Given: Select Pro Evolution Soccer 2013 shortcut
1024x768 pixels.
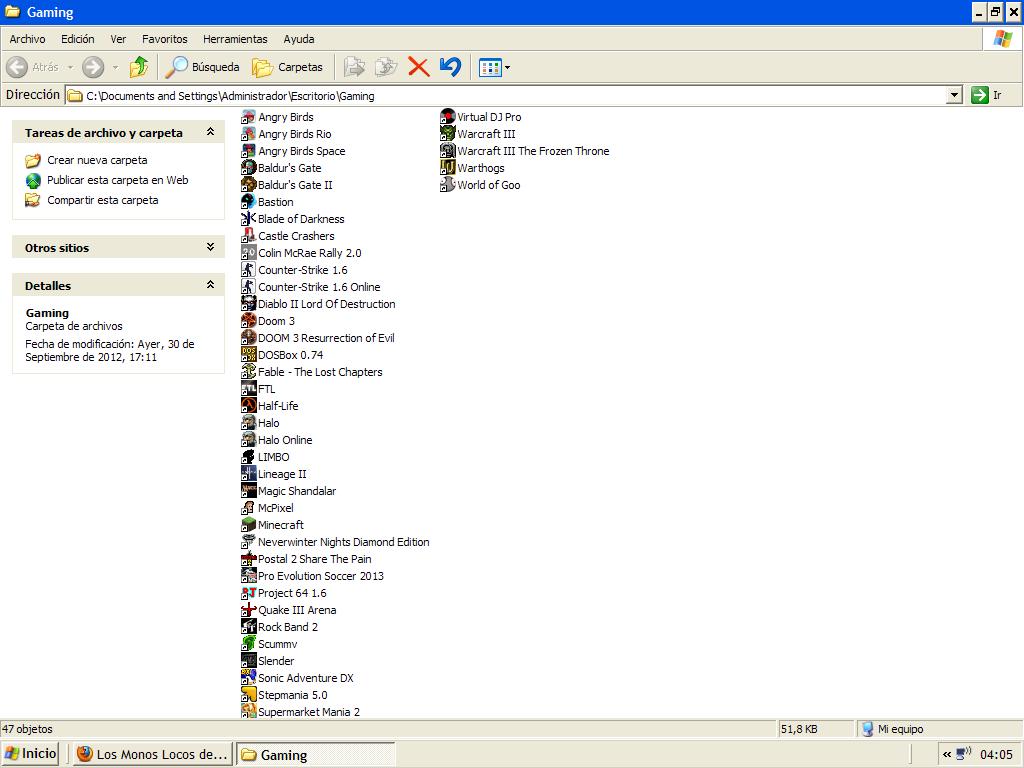Looking at the screenshot, I should pyautogui.click(x=312, y=576).
